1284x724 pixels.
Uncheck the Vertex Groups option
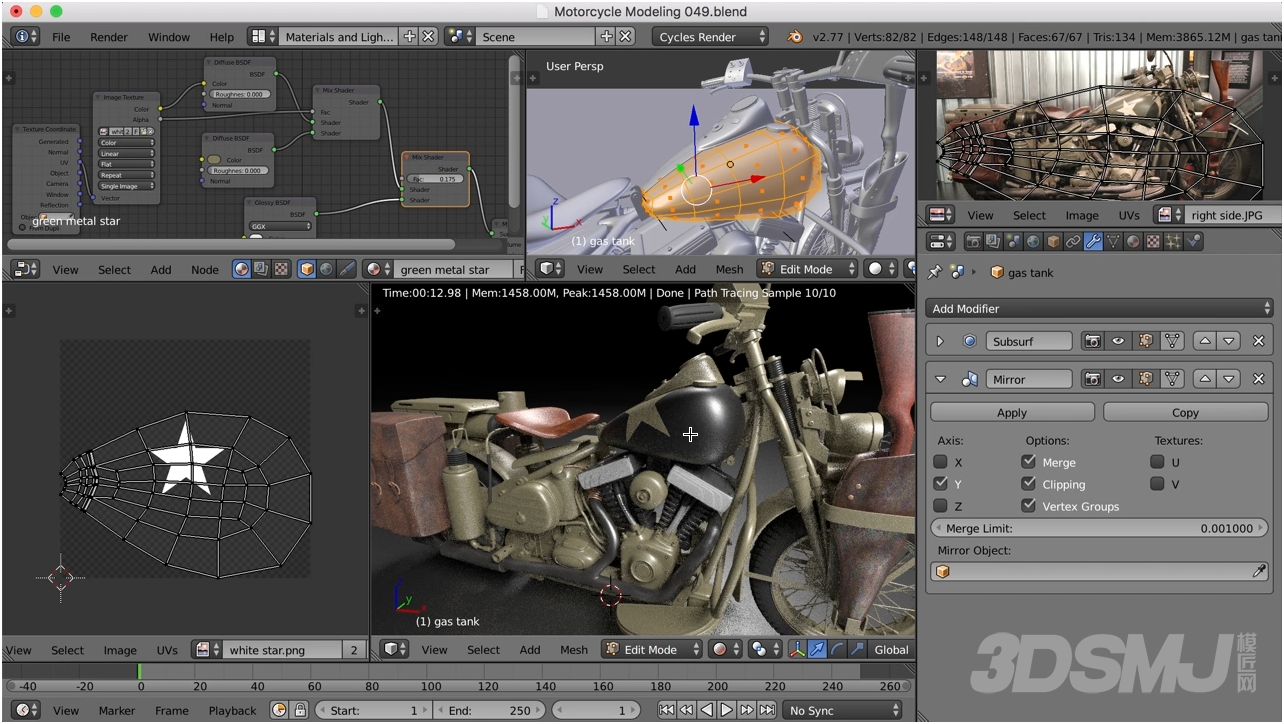click(1028, 506)
